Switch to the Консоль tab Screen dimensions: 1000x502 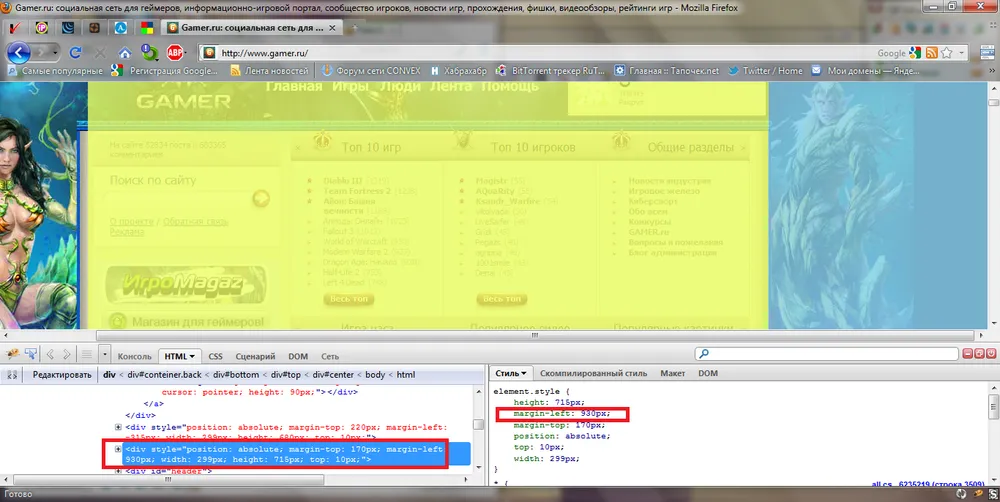pos(135,356)
